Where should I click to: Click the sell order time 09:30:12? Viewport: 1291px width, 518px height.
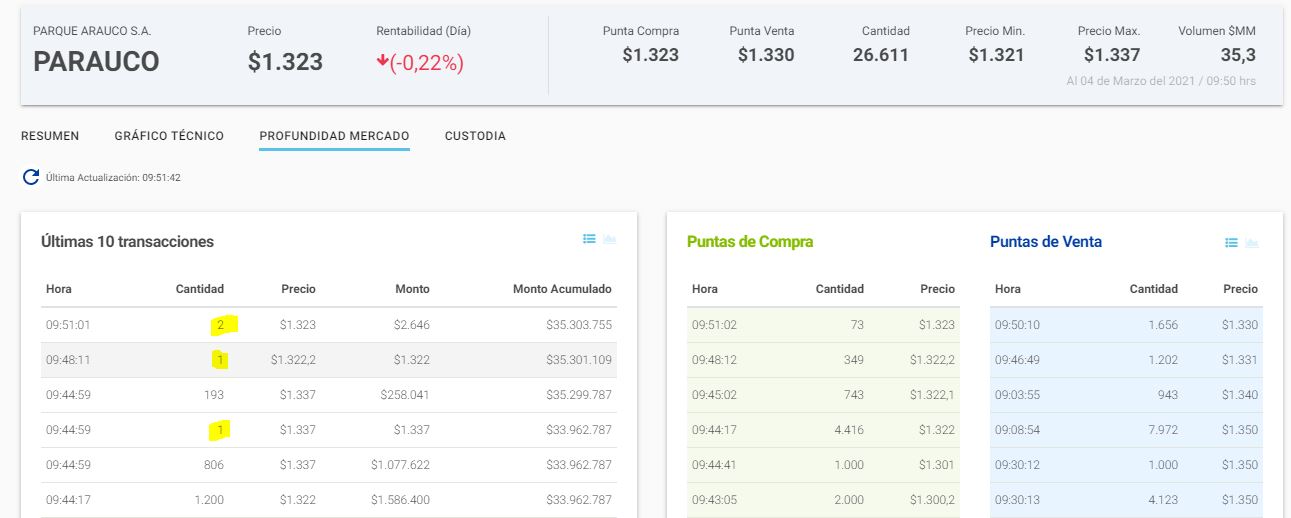(x=1017, y=465)
